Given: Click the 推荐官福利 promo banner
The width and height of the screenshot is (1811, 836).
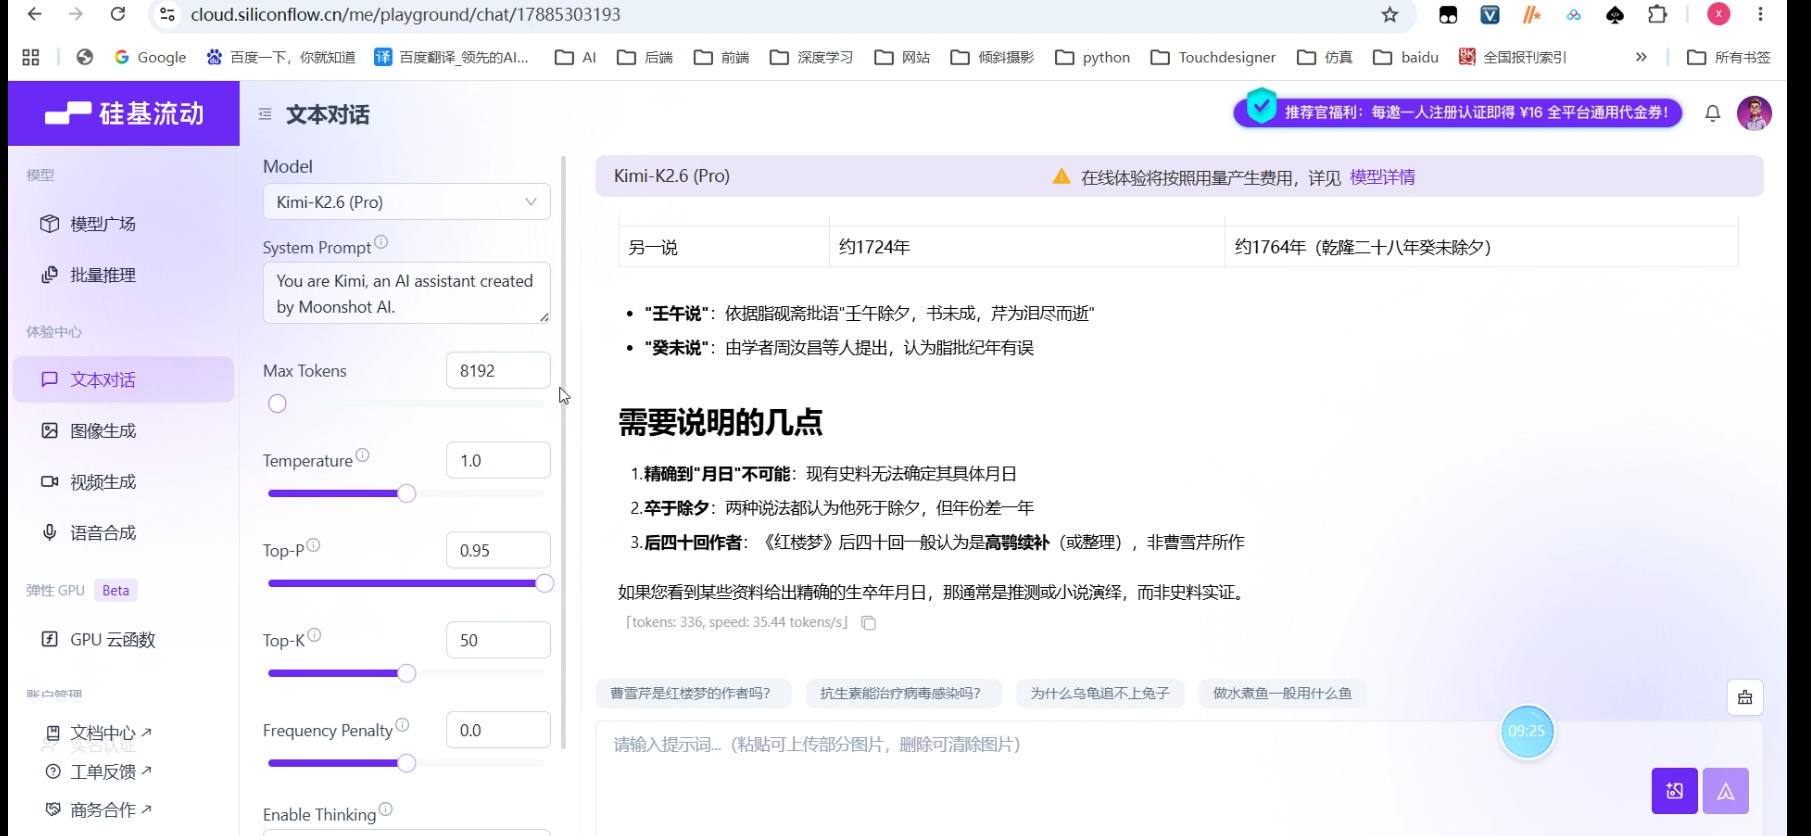Looking at the screenshot, I should pyautogui.click(x=1457, y=112).
